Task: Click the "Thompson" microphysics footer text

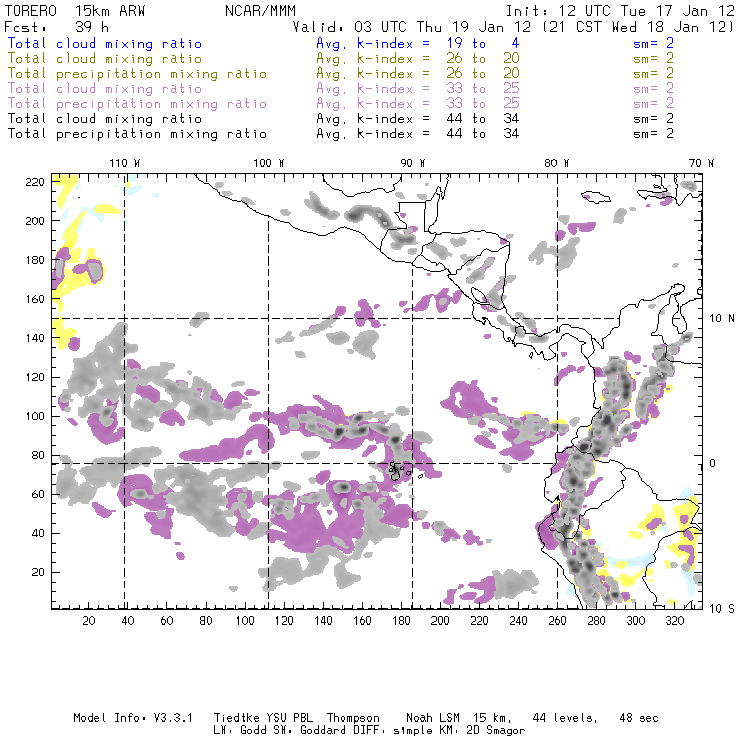Action: click(x=353, y=718)
